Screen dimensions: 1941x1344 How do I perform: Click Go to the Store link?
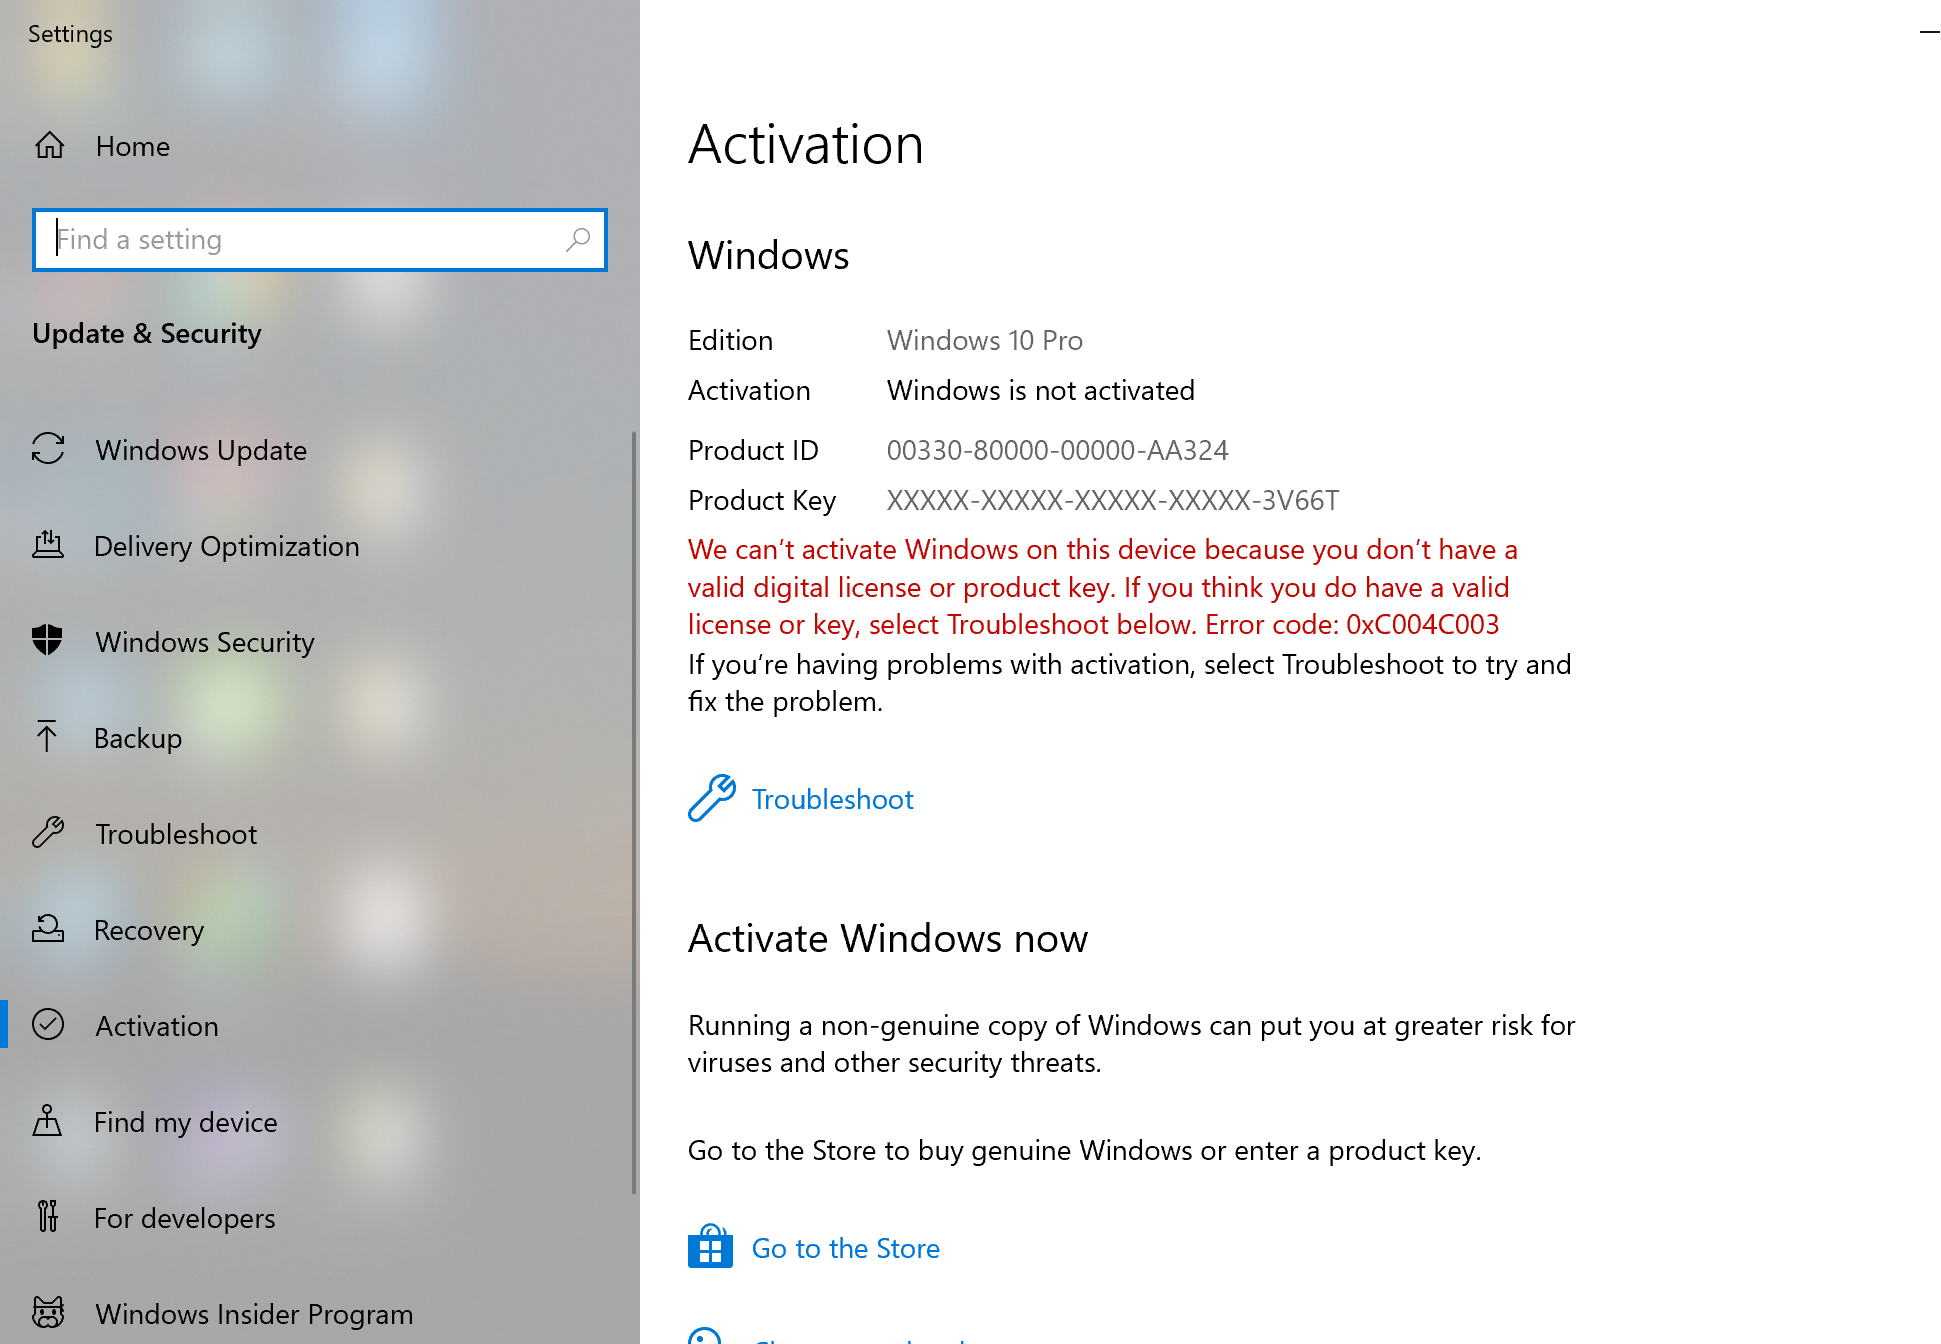pos(845,1248)
